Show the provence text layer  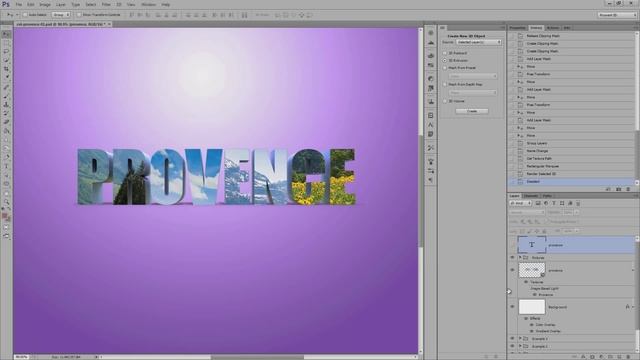pos(512,245)
